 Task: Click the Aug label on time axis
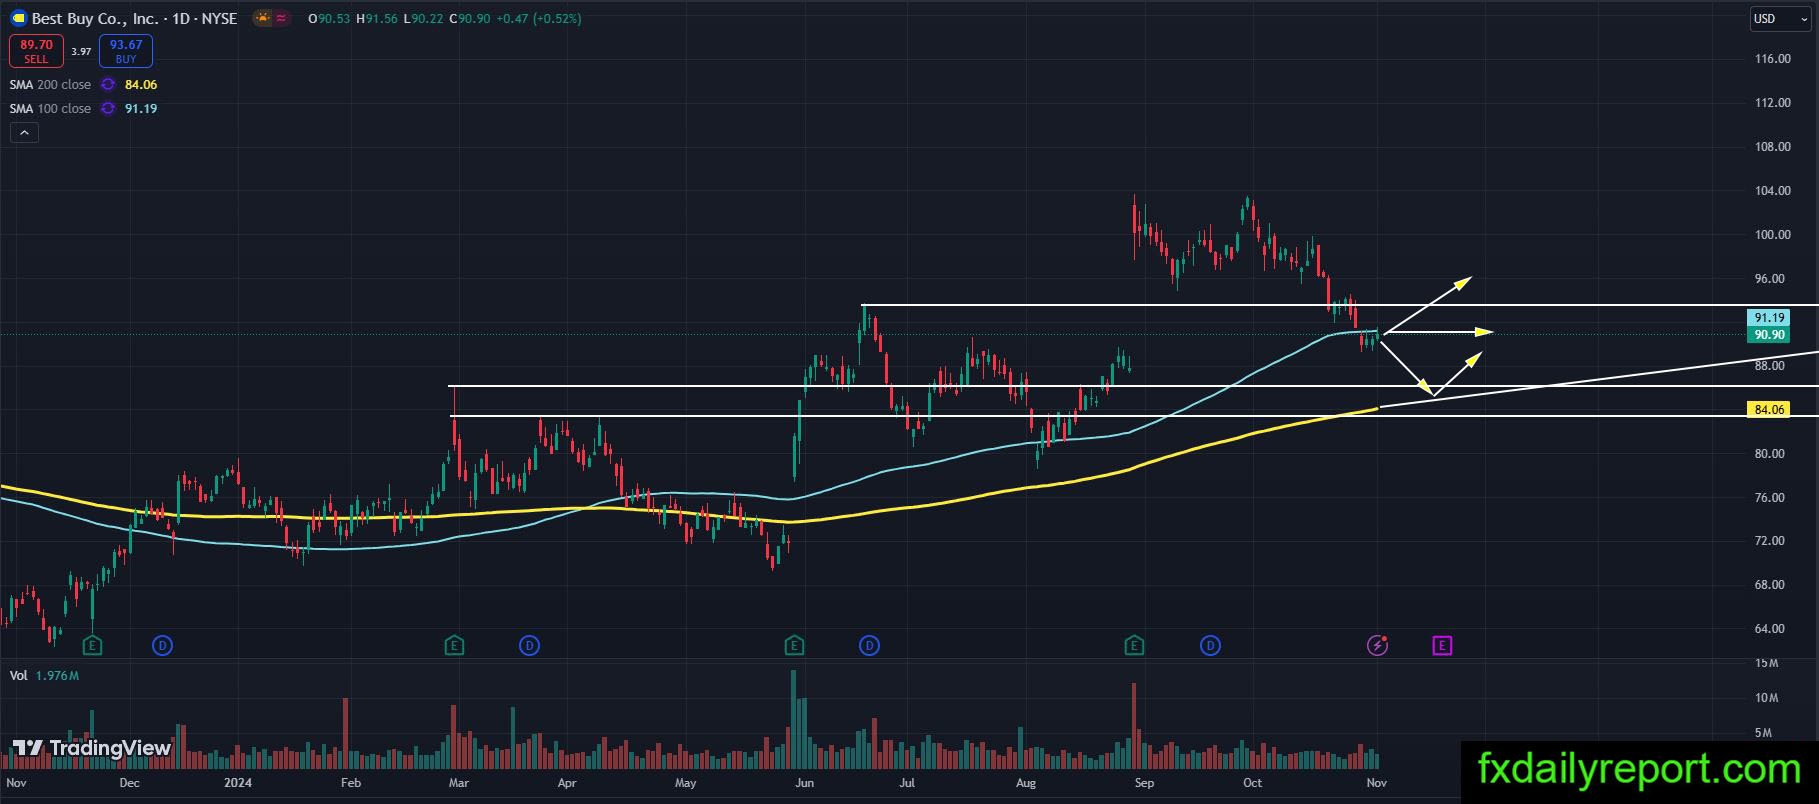click(1025, 783)
